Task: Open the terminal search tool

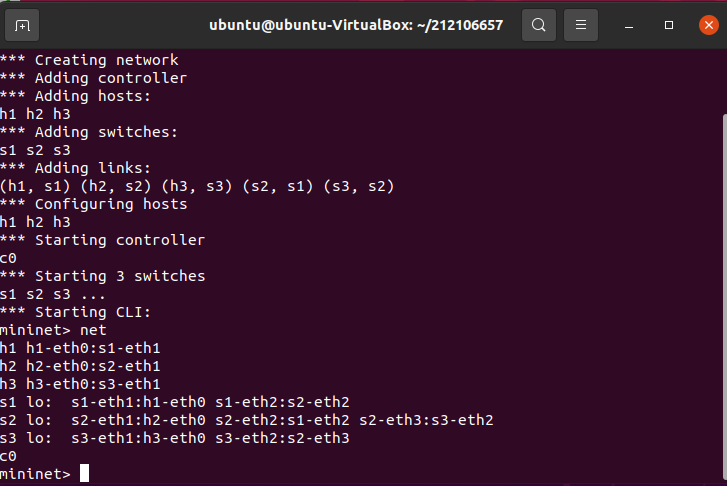Action: click(x=539, y=24)
